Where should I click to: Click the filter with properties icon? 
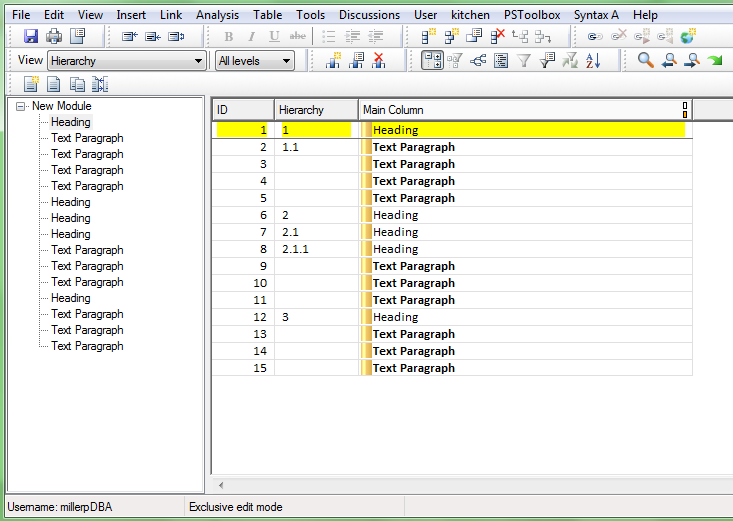[x=547, y=60]
